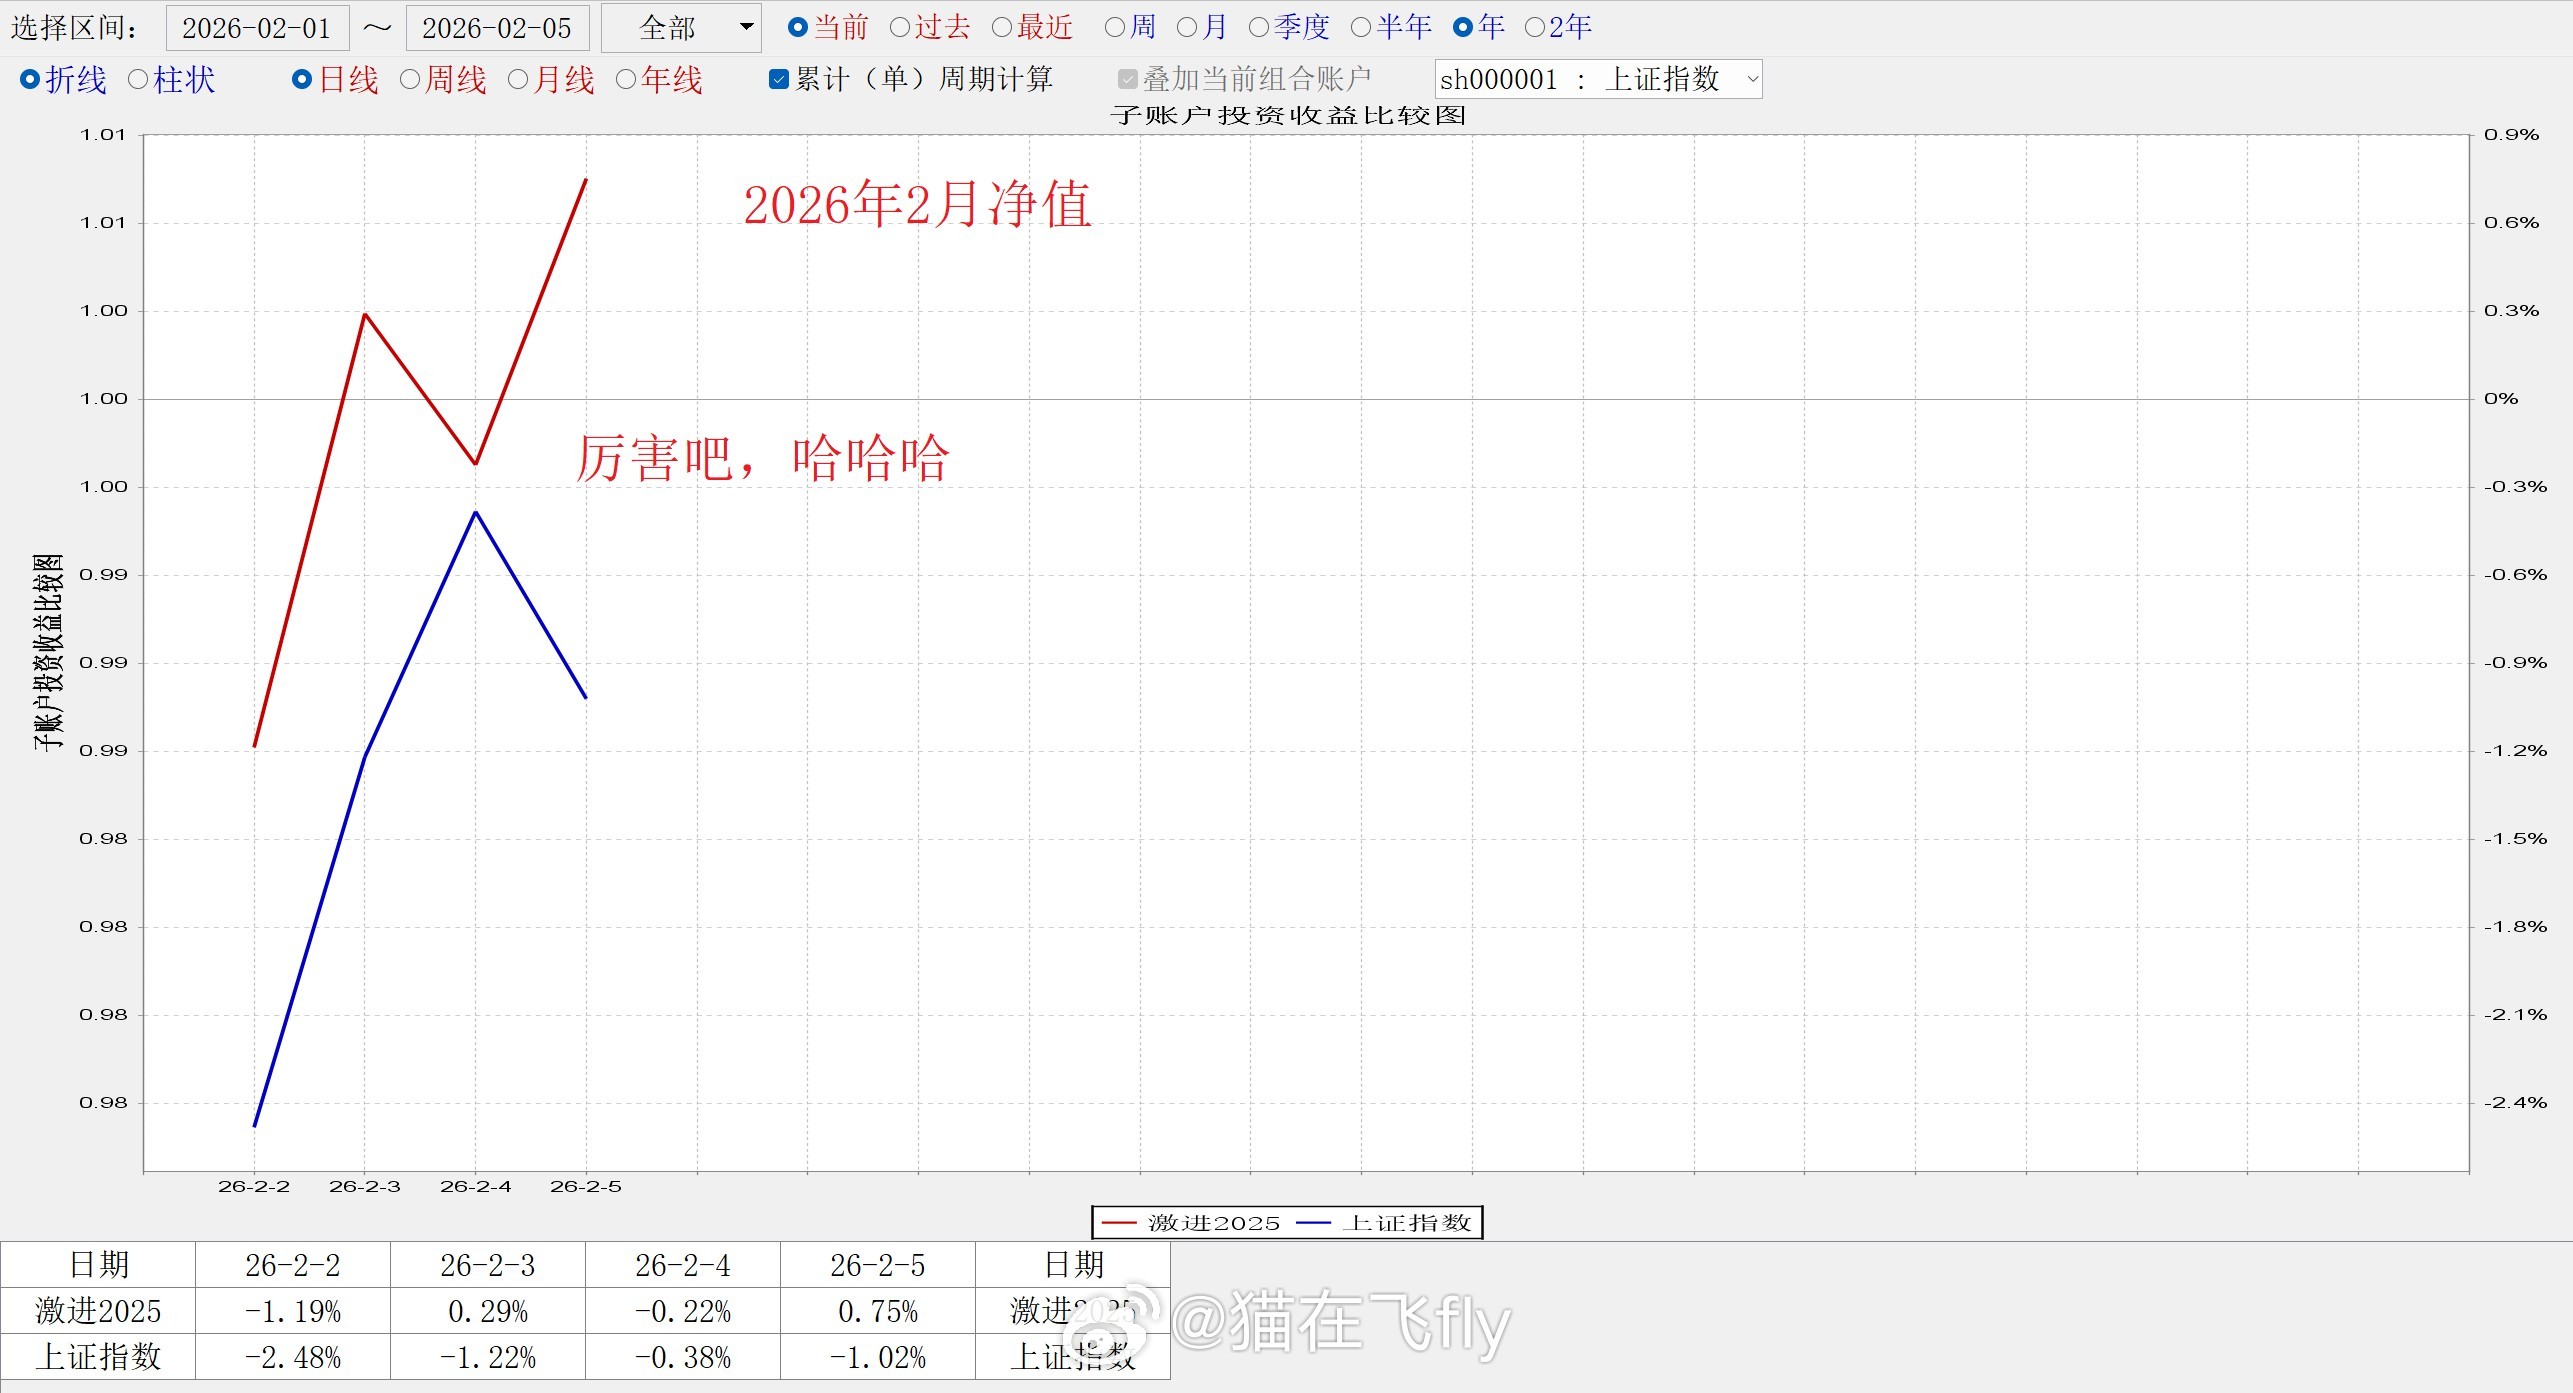Select the 周 time span radio button

coord(1115,27)
